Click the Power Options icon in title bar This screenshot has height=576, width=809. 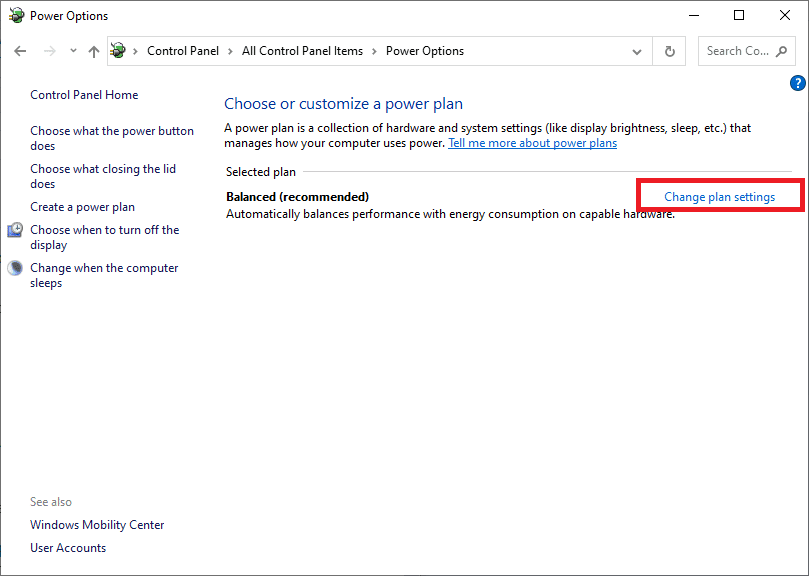pyautogui.click(x=16, y=15)
